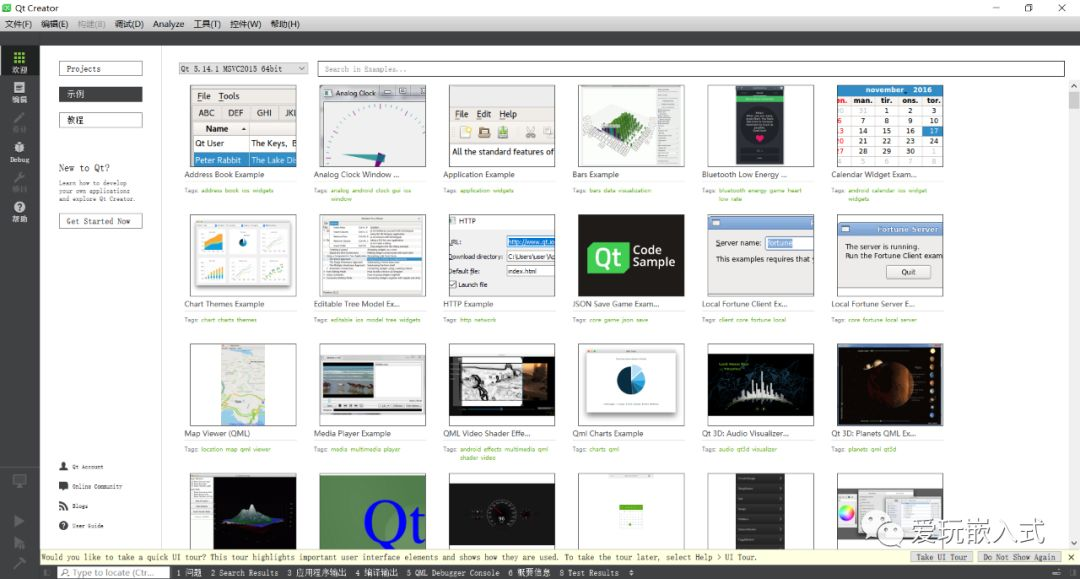Open the Calendar Widget Example thumbnail
Image resolution: width=1080 pixels, height=579 pixels.
890,126
